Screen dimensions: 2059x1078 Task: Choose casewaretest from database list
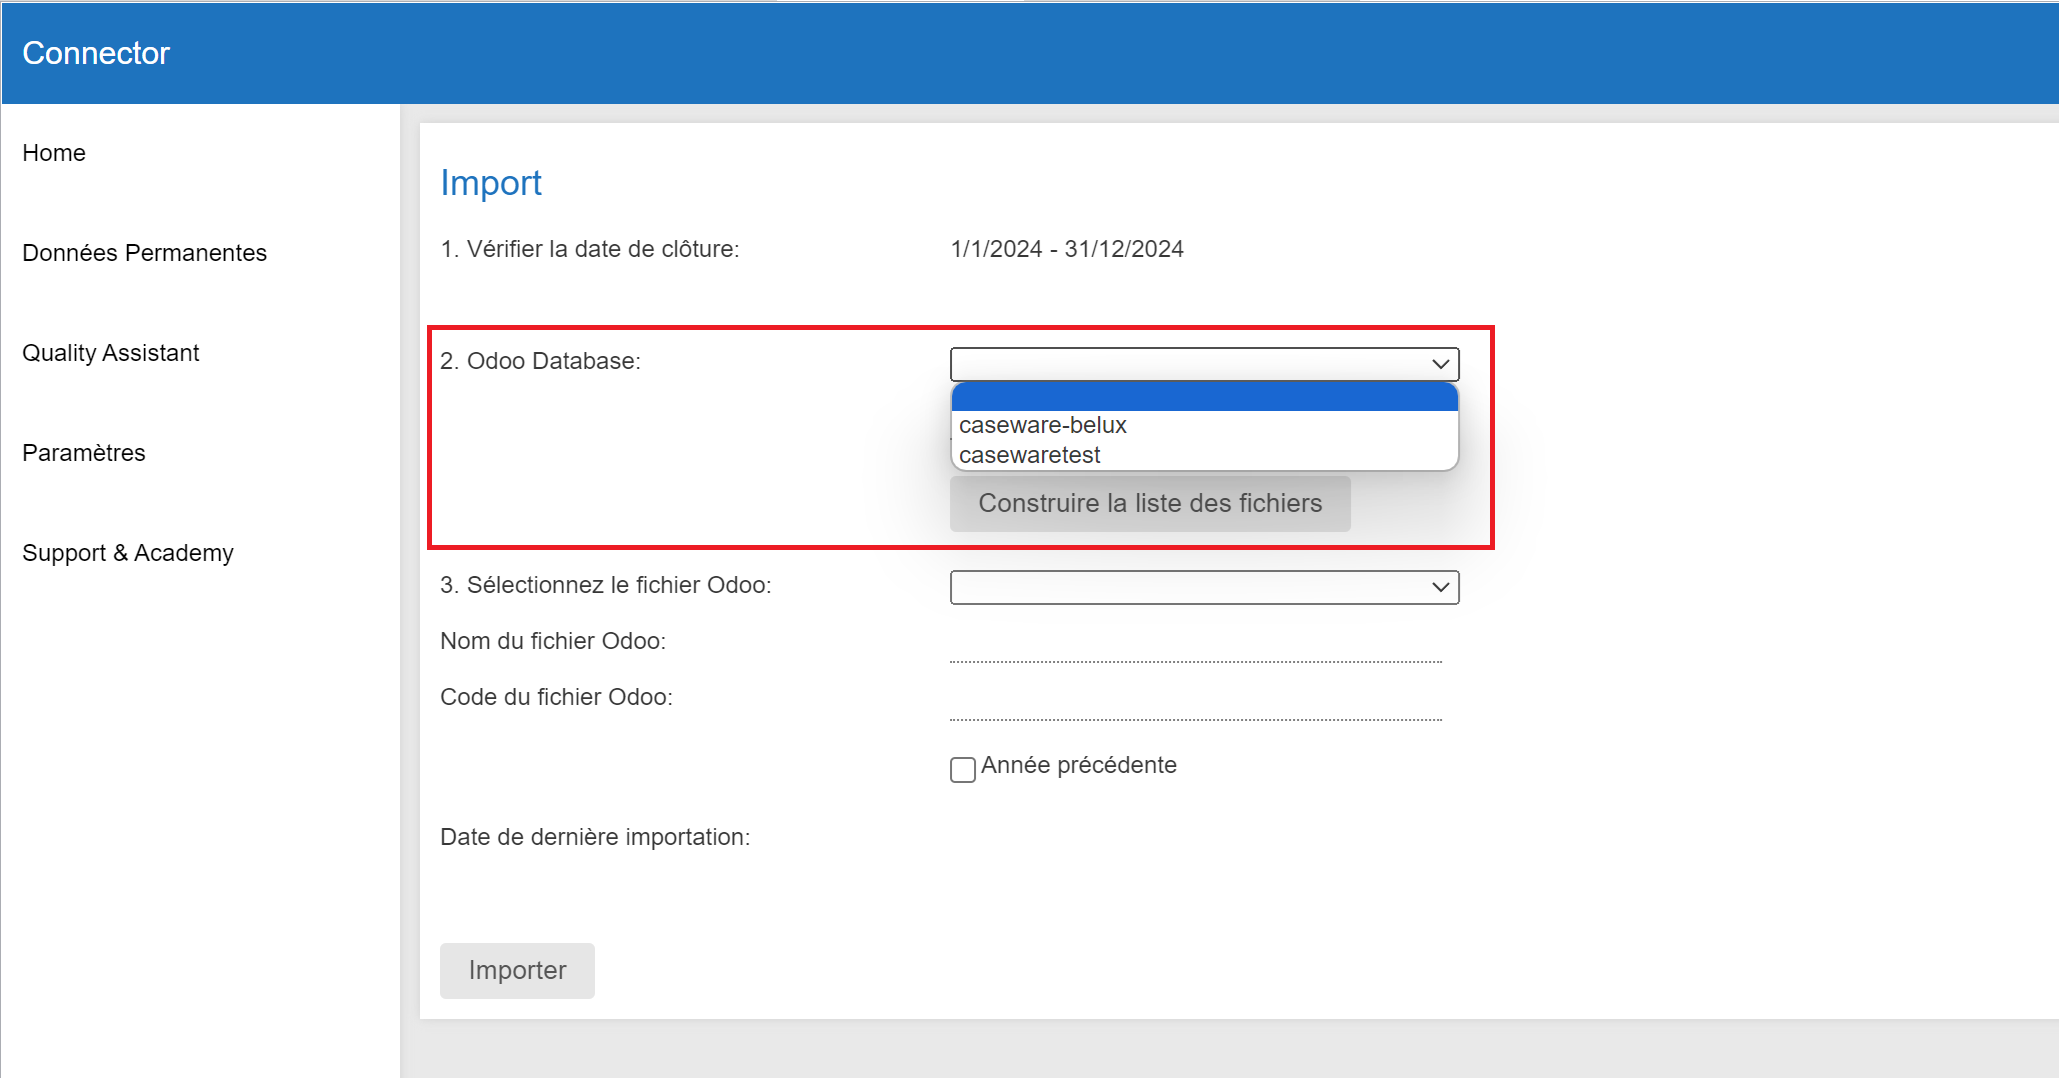pos(1029,455)
